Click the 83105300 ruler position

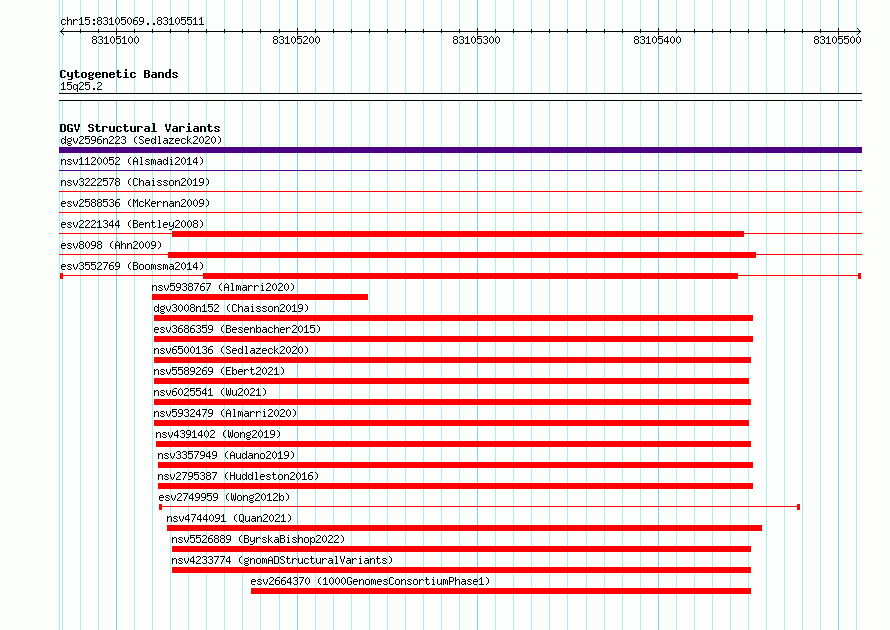pyautogui.click(x=476, y=40)
